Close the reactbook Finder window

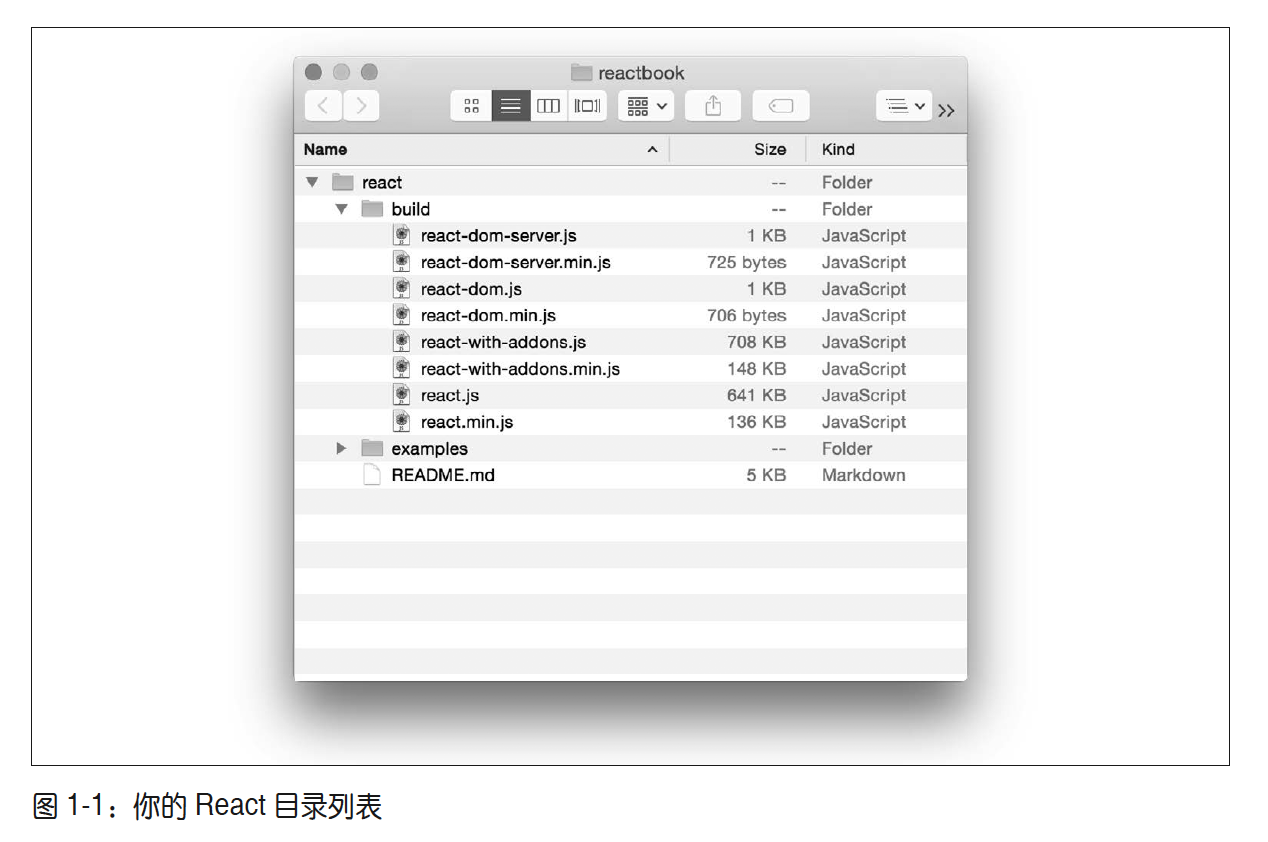point(313,72)
